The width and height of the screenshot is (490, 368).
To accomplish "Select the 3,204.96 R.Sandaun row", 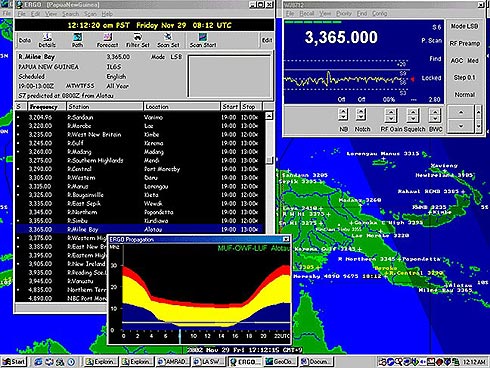I will [140, 117].
